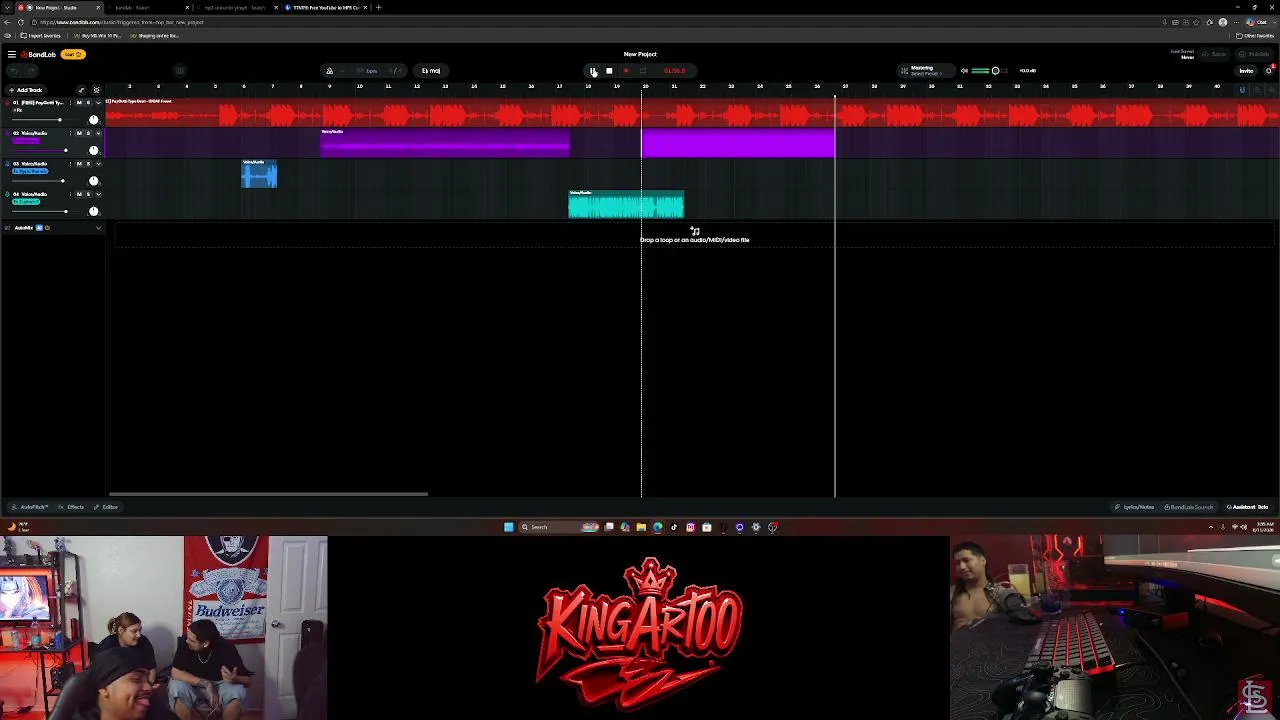Expand track 01 options chevron
The image size is (1280, 720).
pos(98,103)
